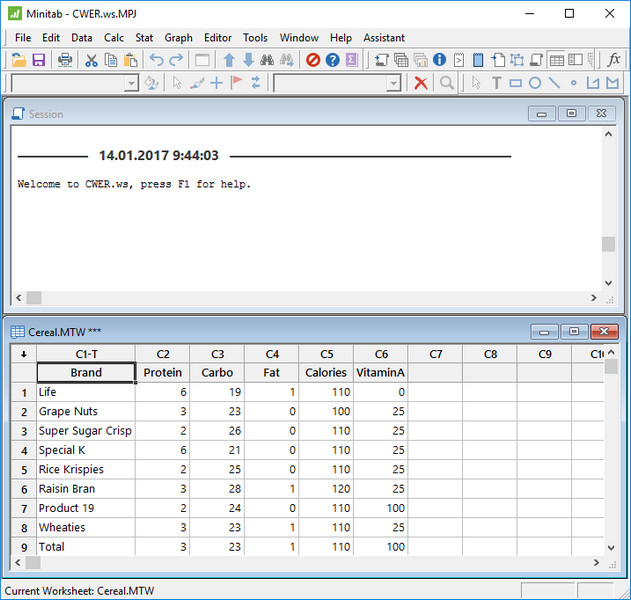Open Help via the blue question mark icon

332,60
